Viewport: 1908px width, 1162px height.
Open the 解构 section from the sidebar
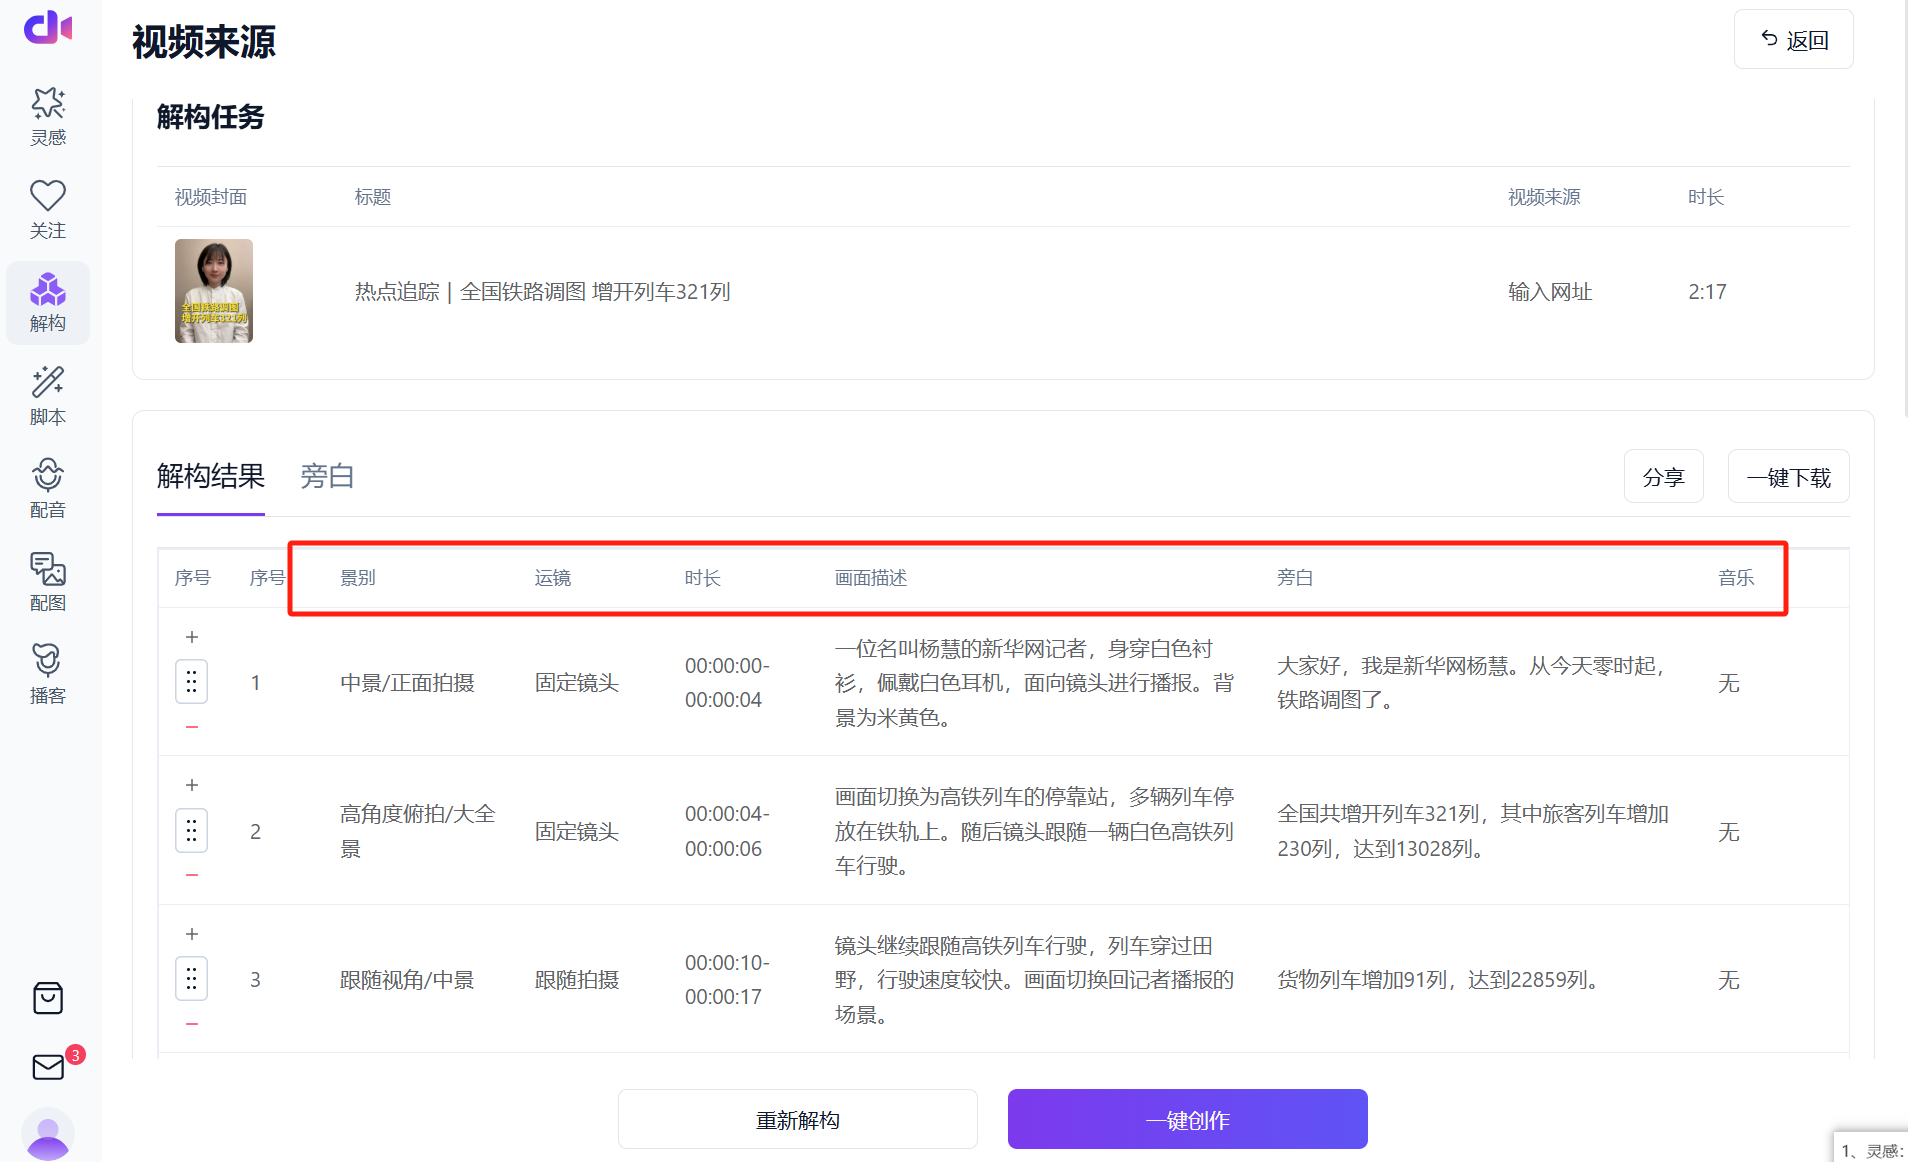click(47, 301)
